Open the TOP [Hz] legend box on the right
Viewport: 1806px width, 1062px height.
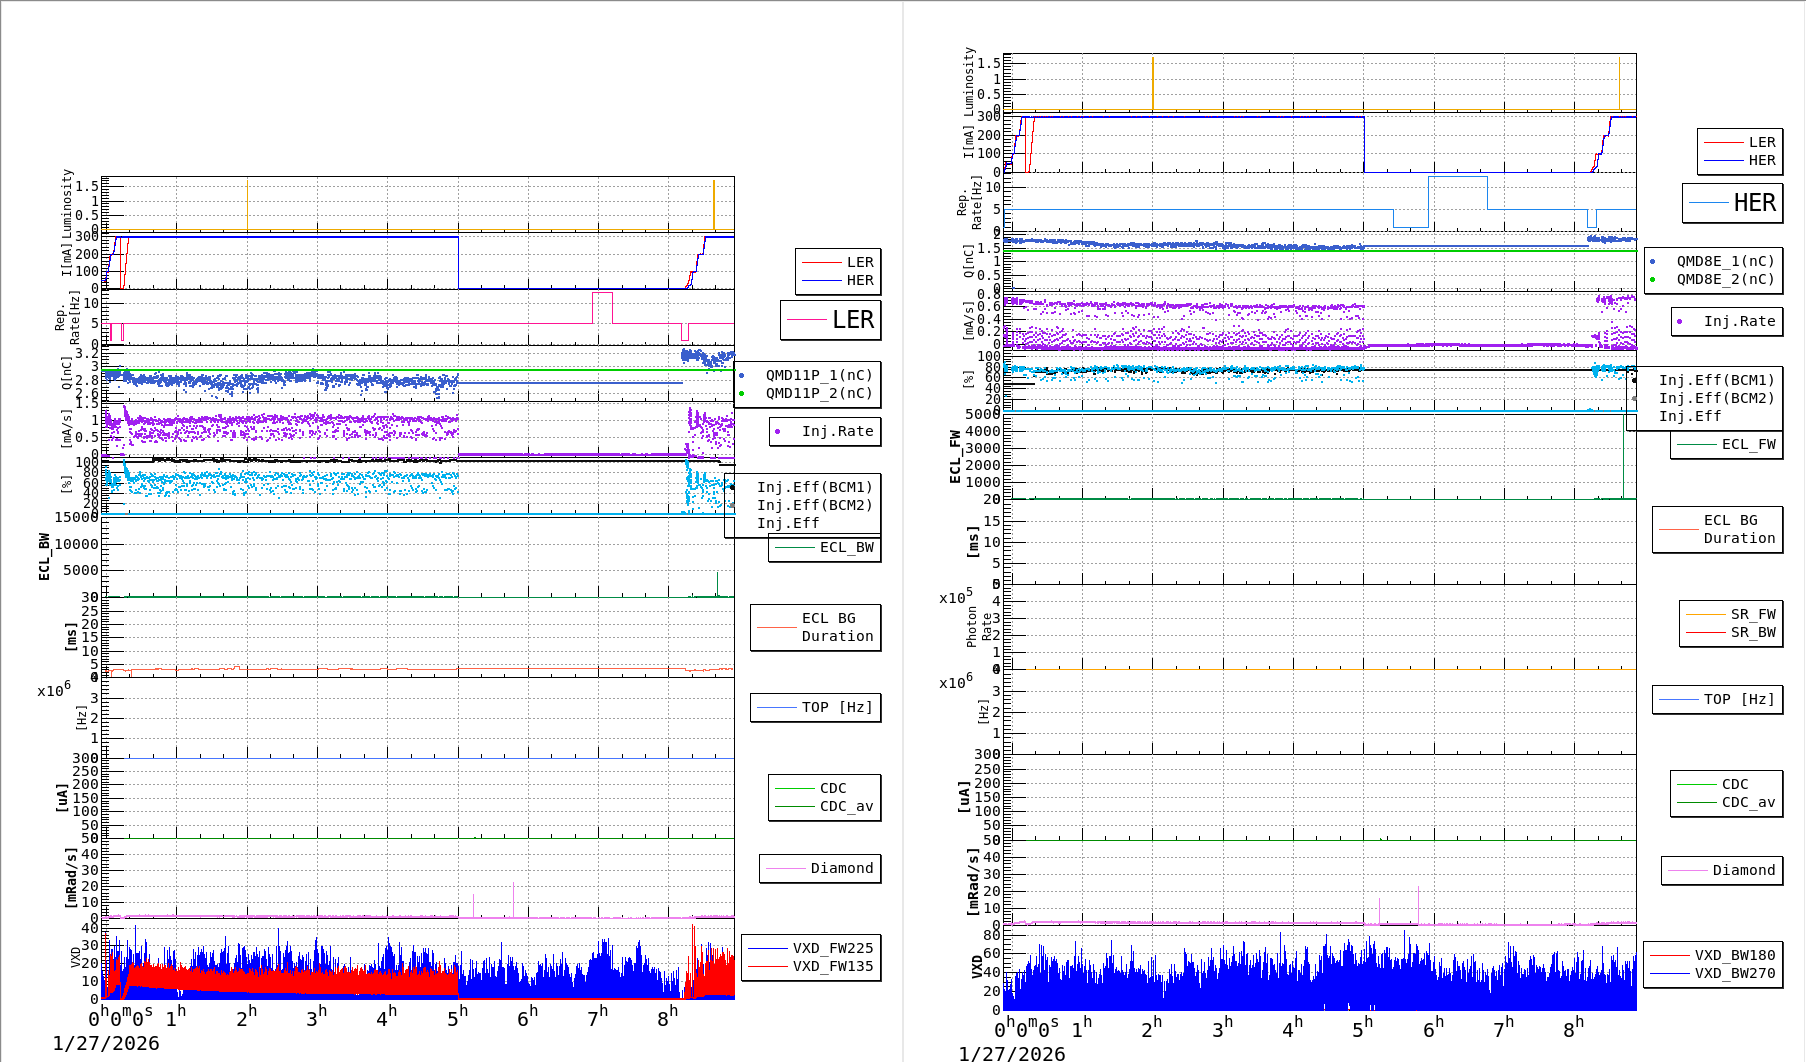[1718, 699]
